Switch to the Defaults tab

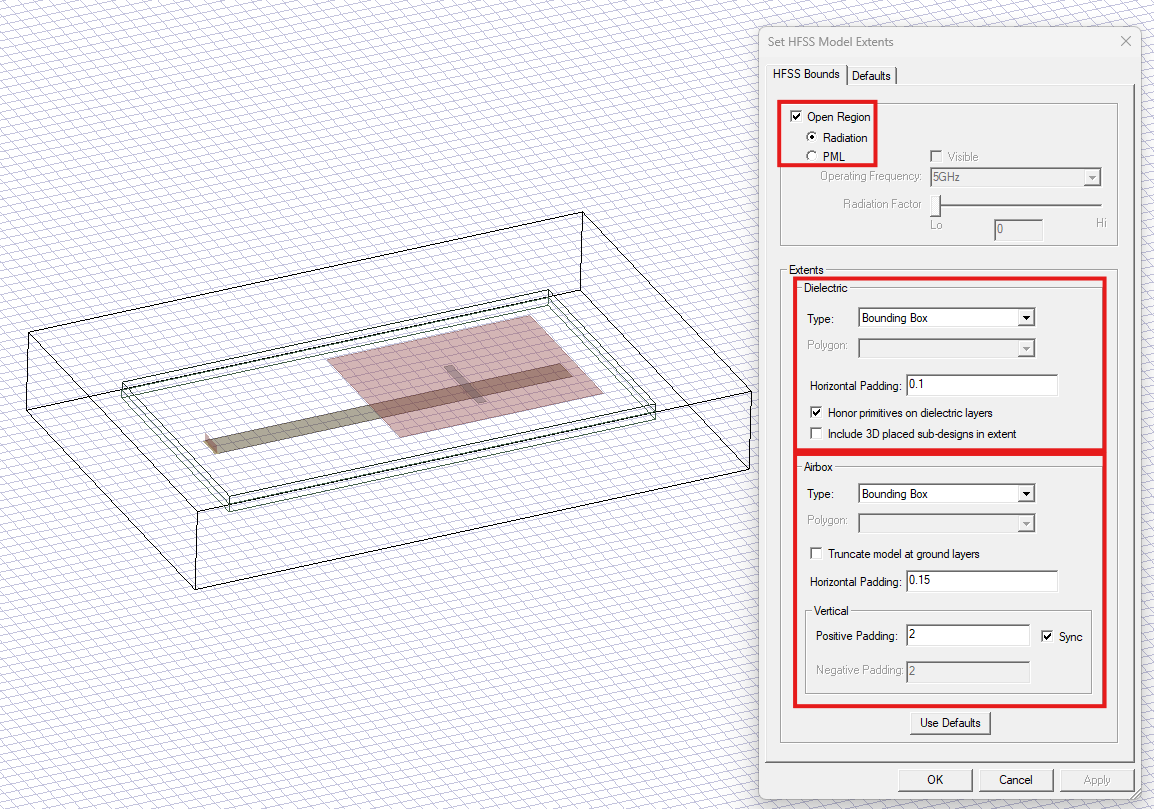872,75
